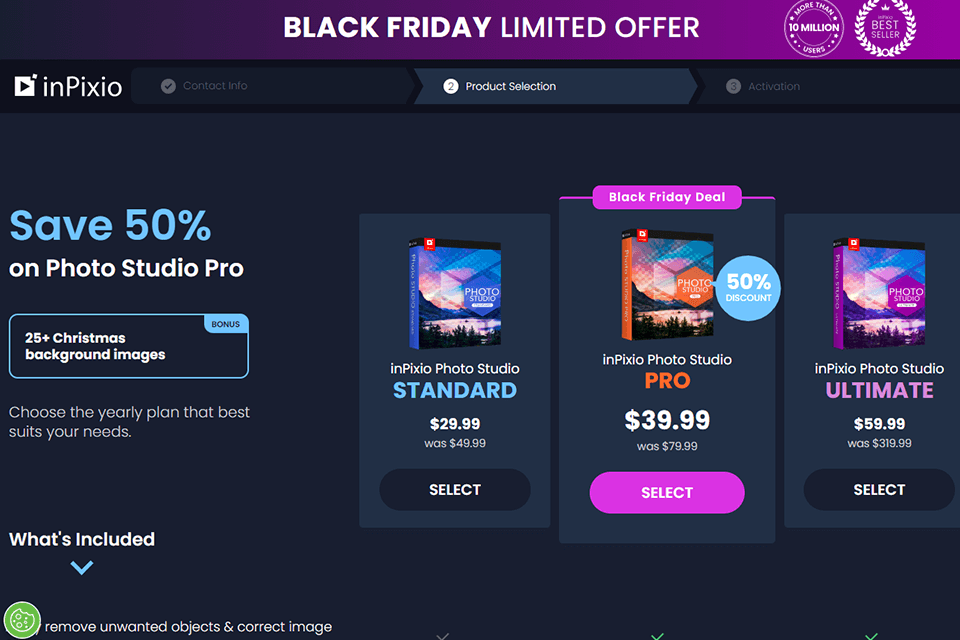This screenshot has height=640, width=960.
Task: Click the inPixio logo
Action: coord(68,87)
